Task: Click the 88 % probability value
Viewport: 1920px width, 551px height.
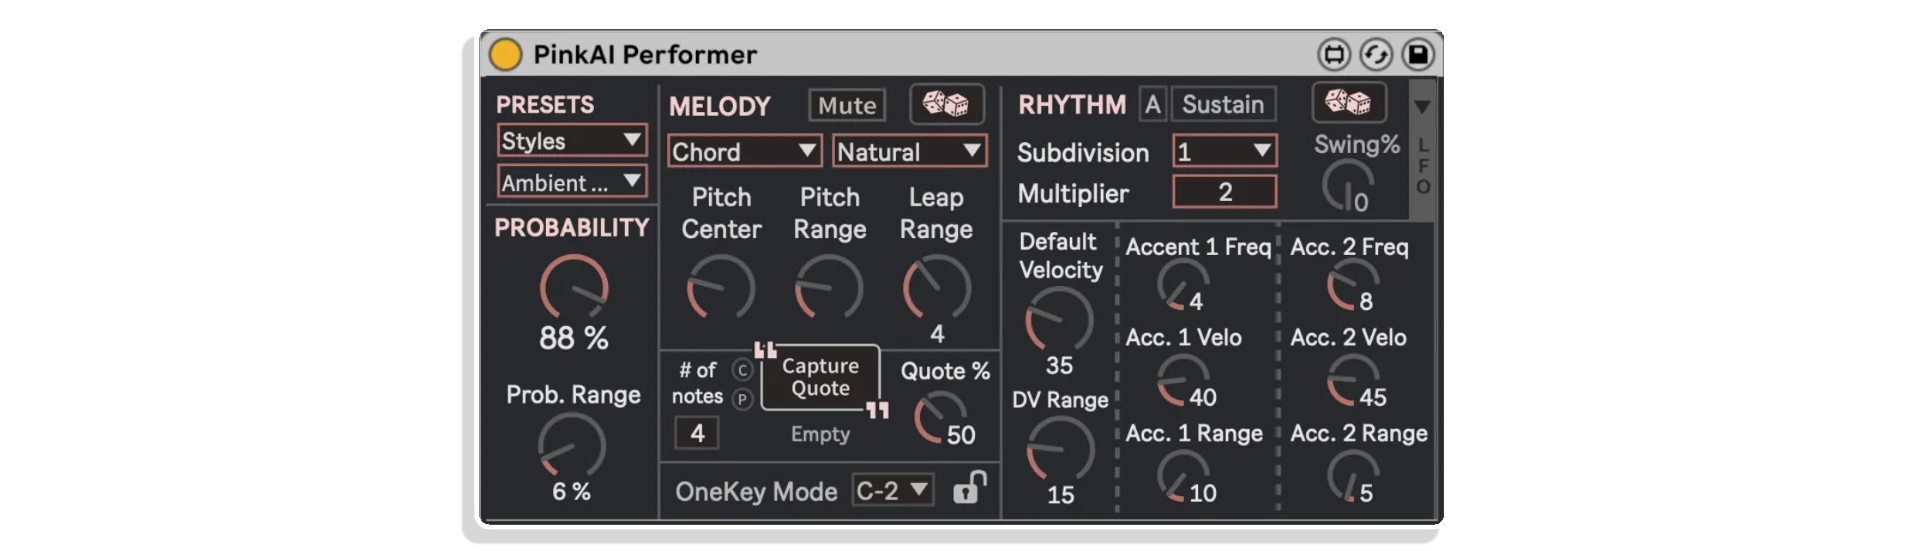Action: point(574,338)
